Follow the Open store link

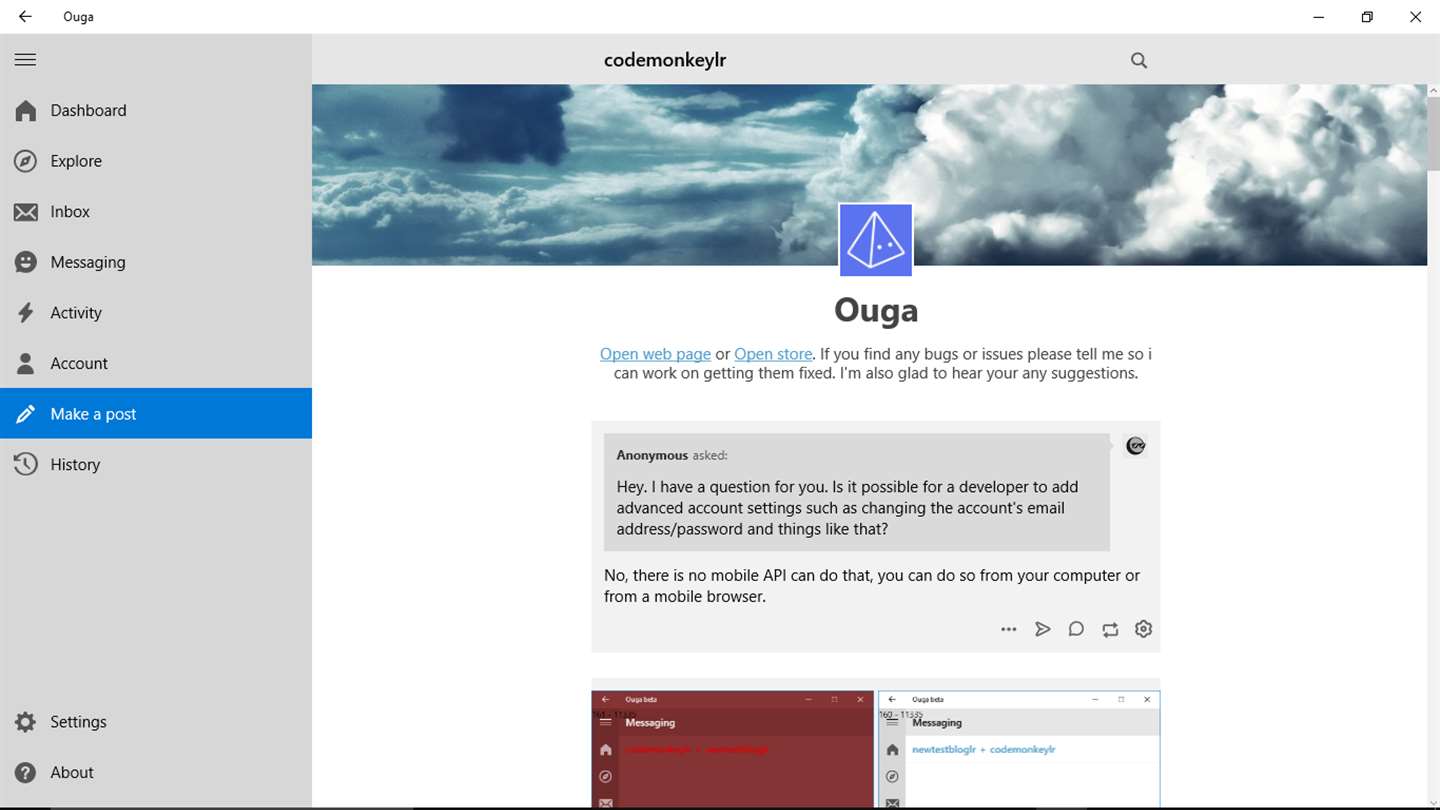pos(773,354)
